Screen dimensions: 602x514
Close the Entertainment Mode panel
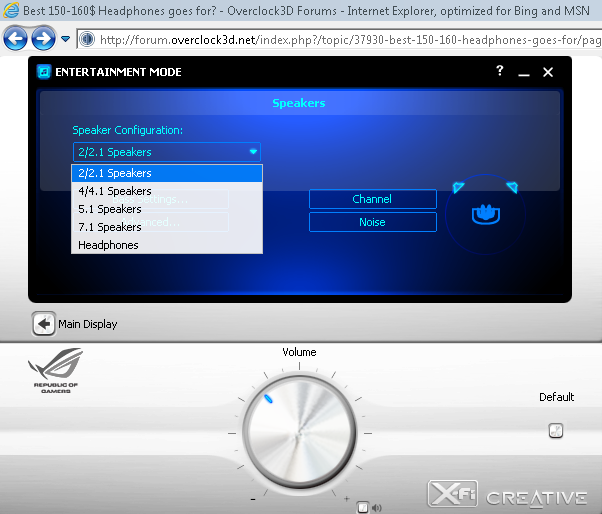548,72
